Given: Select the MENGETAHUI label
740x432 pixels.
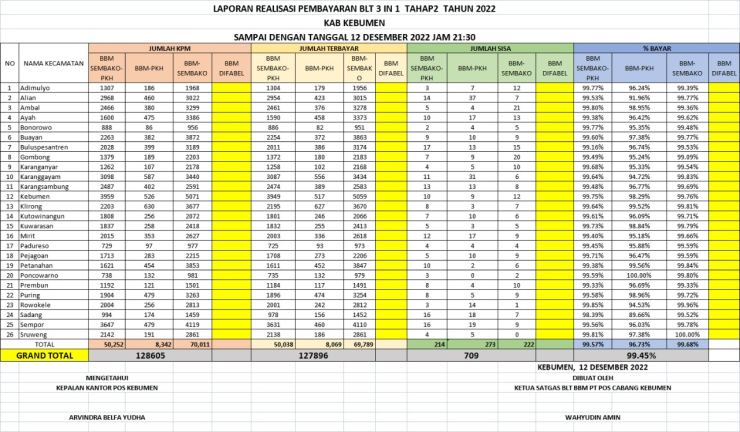Looking at the screenshot, I should click(107, 378).
